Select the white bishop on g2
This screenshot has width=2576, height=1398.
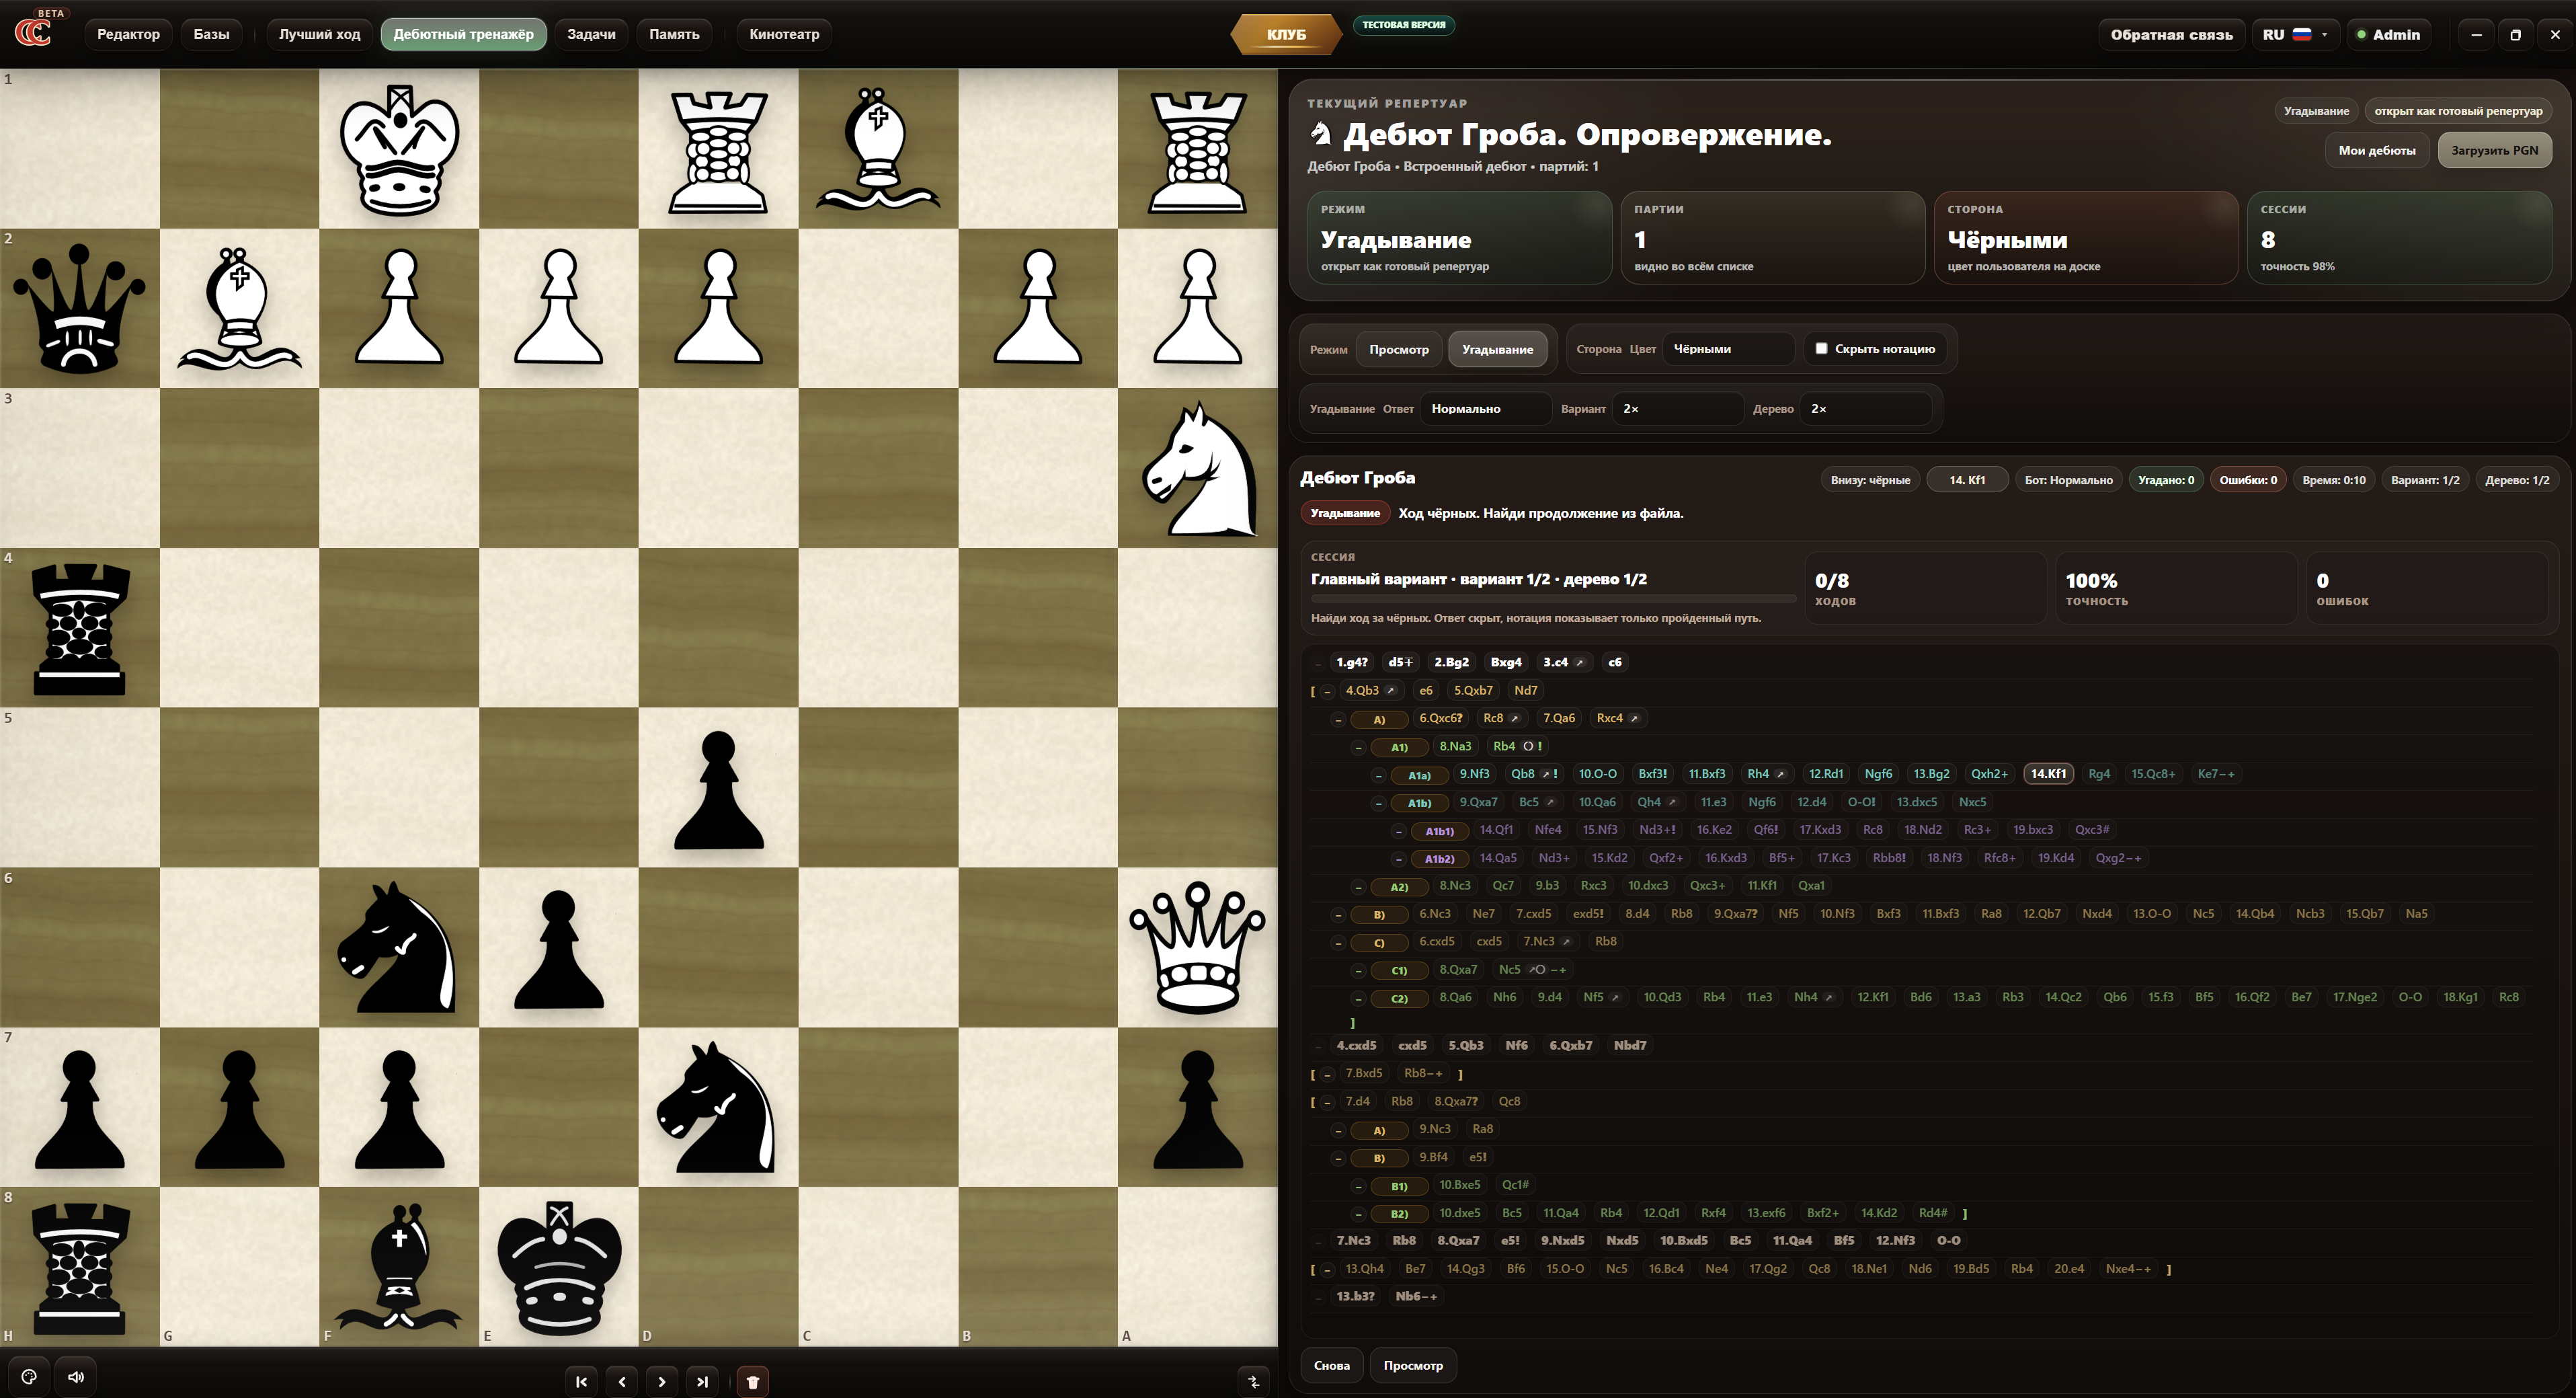pos(239,309)
